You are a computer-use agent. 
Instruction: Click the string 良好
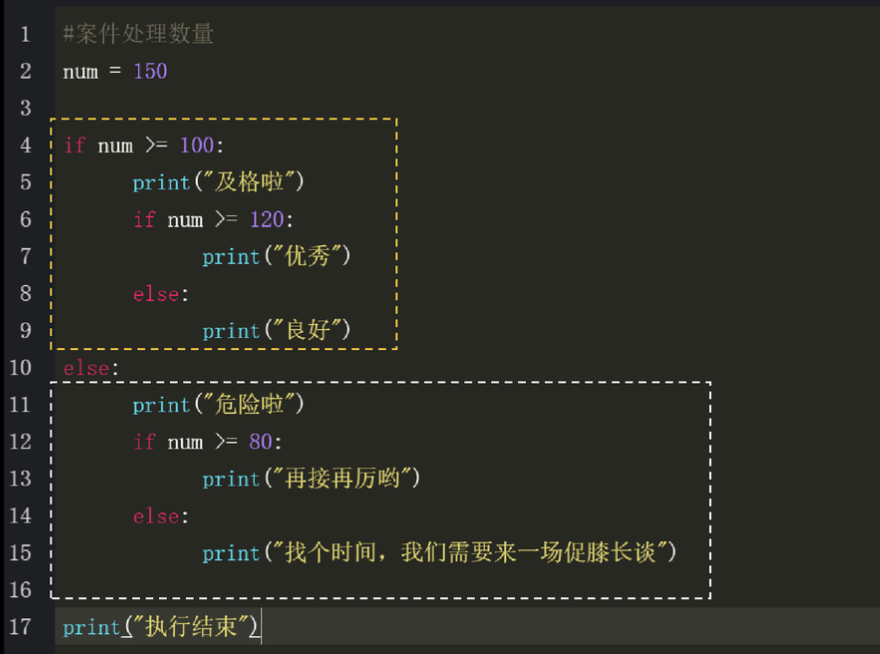pos(307,331)
